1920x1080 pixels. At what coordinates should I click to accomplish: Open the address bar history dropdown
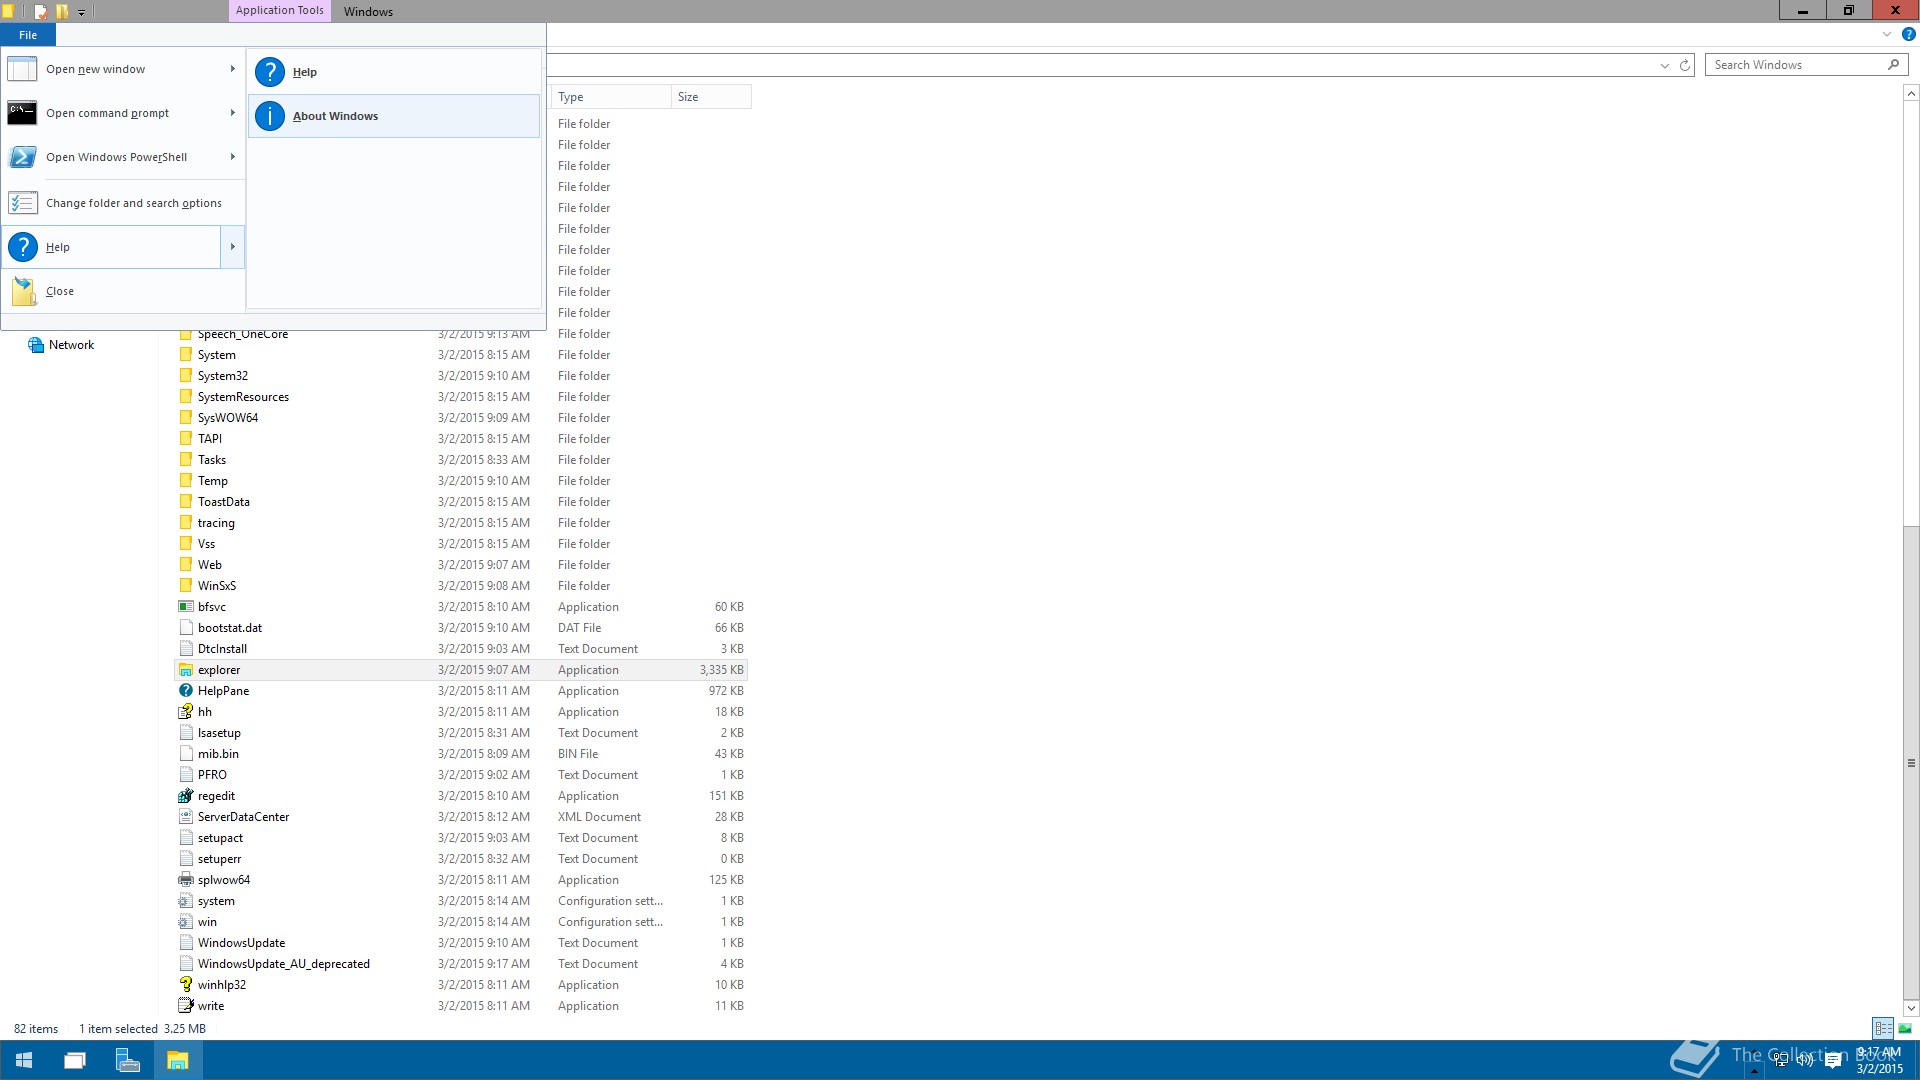click(x=1665, y=65)
